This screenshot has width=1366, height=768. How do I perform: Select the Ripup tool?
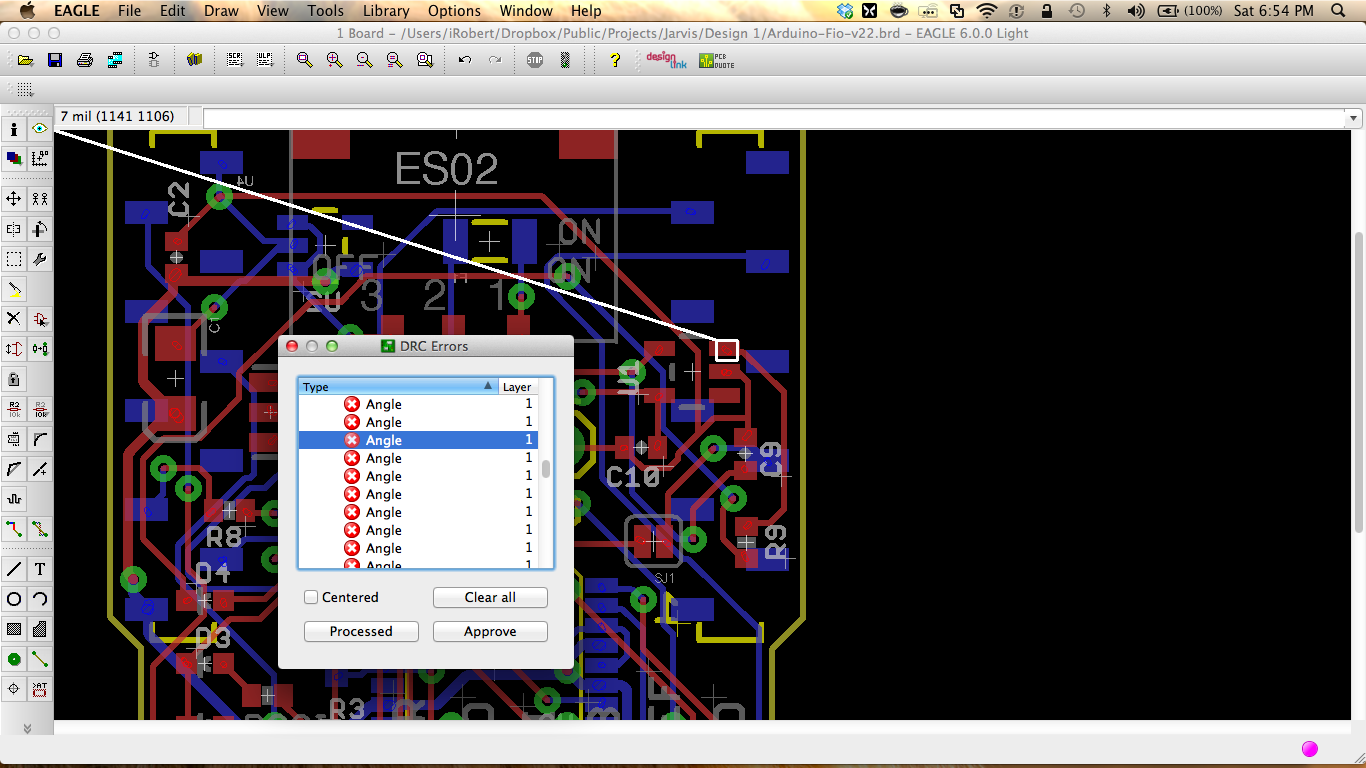coord(40,529)
